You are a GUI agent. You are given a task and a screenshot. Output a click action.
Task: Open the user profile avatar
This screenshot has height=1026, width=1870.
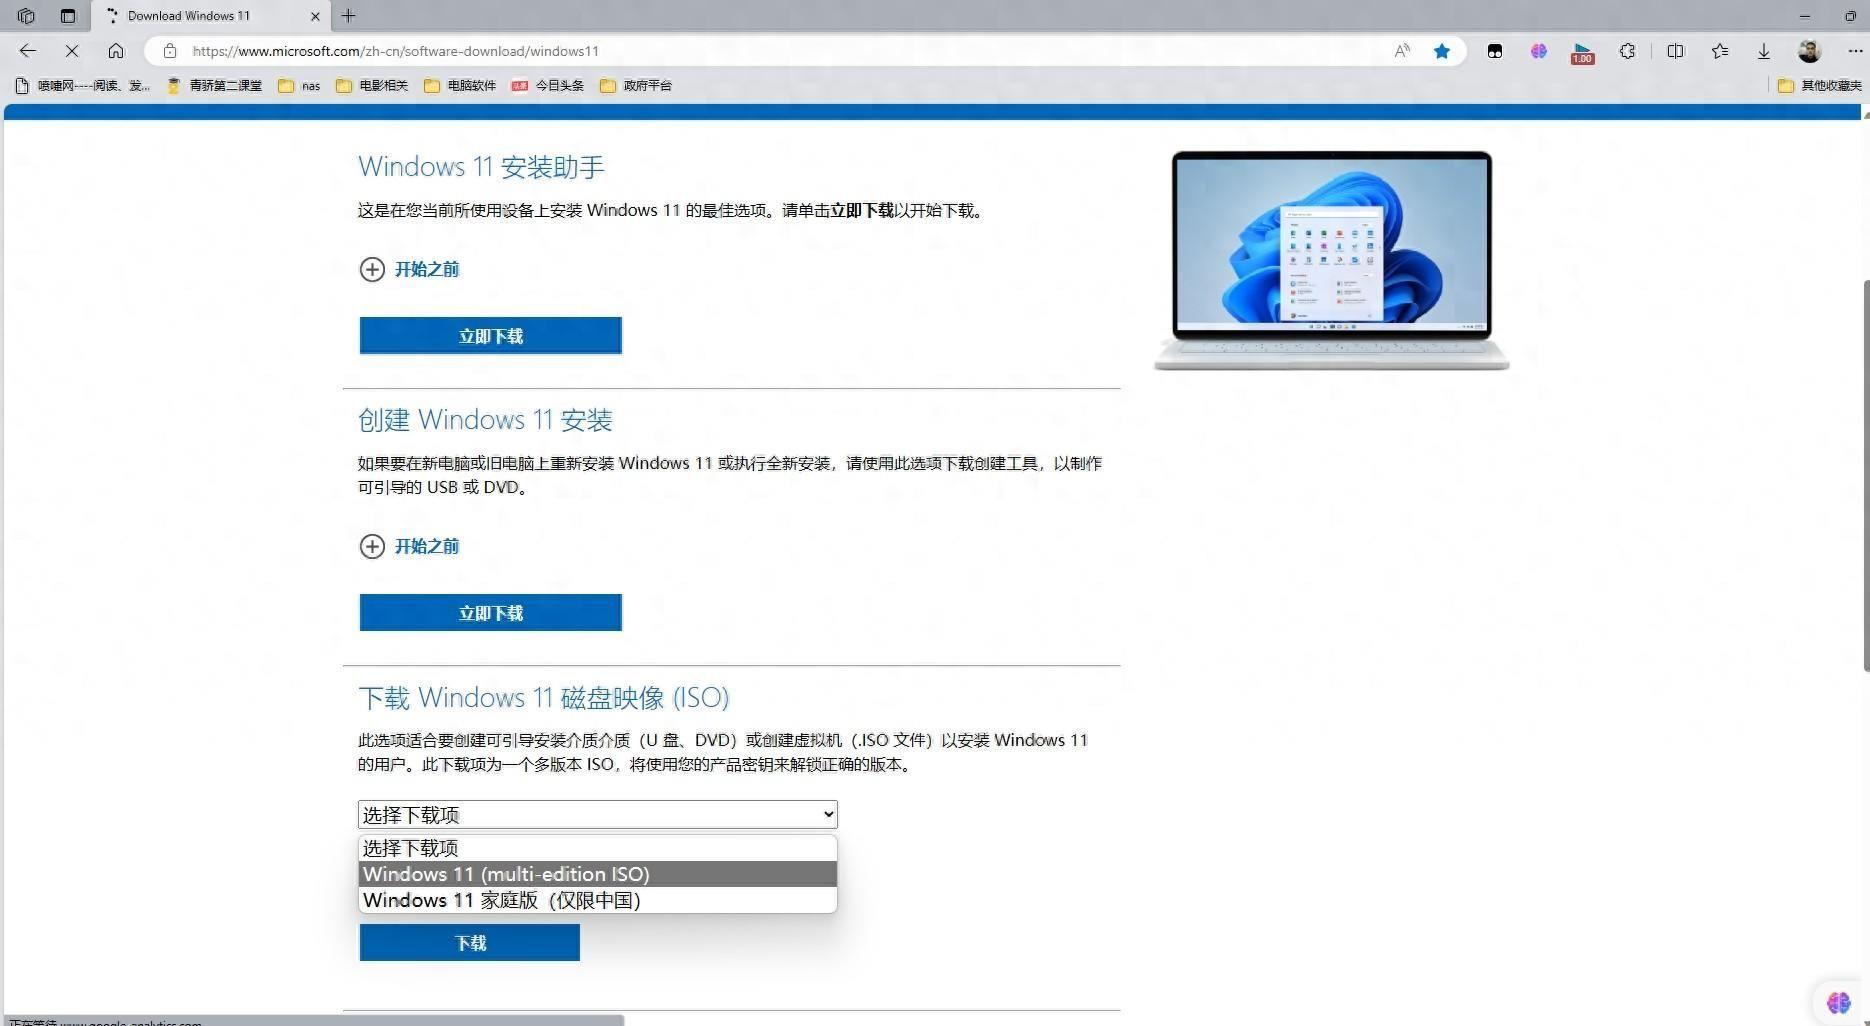pyautogui.click(x=1809, y=51)
